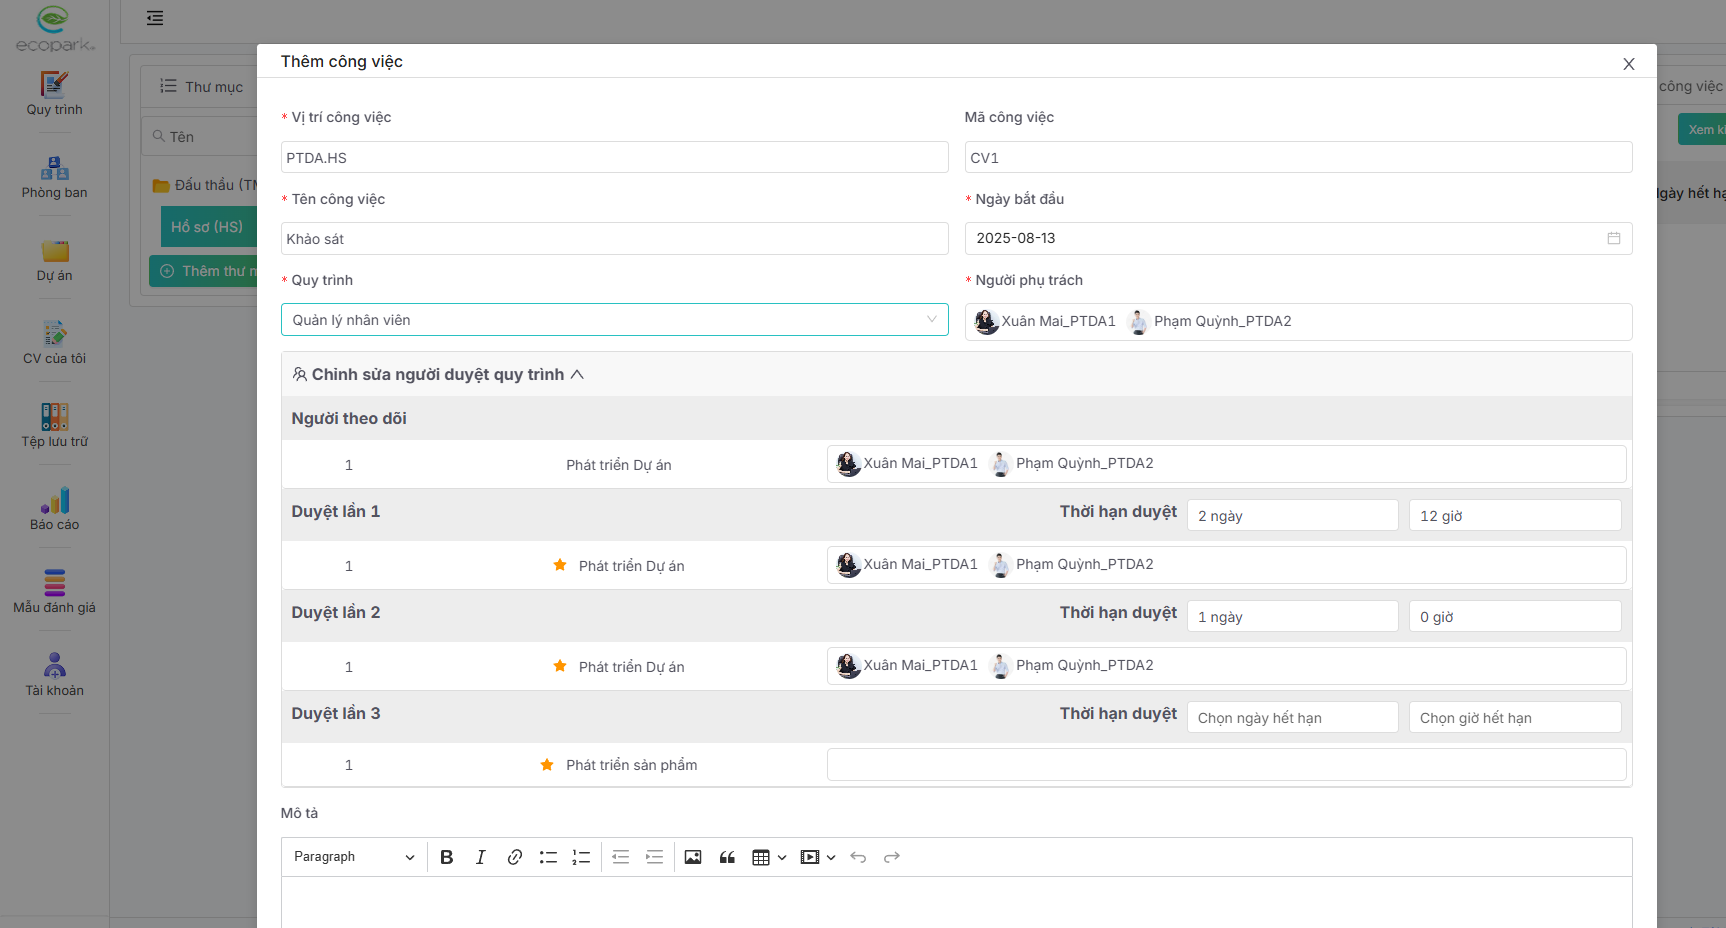Select Chọn ngày hết hạn for Duyệt lần 3
Image resolution: width=1726 pixels, height=928 pixels.
[1291, 718]
